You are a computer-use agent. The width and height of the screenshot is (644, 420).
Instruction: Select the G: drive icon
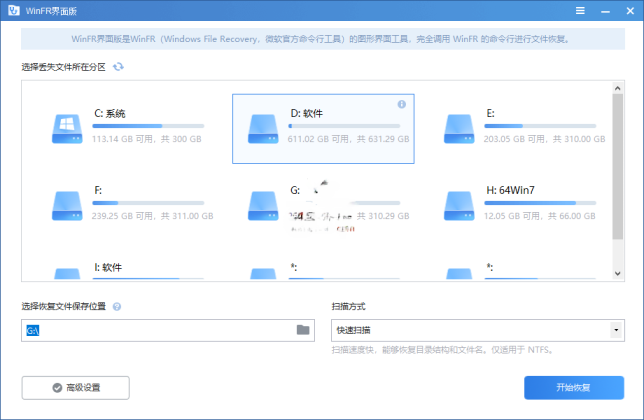(x=263, y=206)
